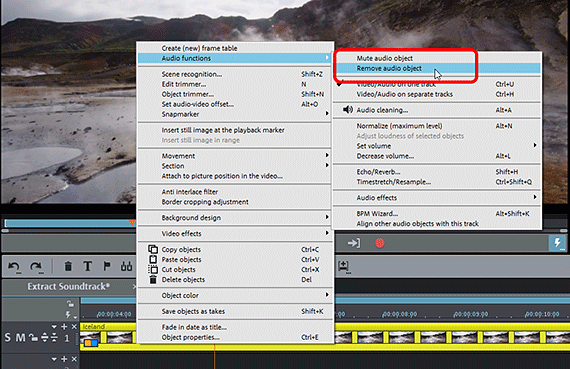The width and height of the screenshot is (570, 369).
Task: Open Echo/Reverb dialog
Action: [437, 172]
